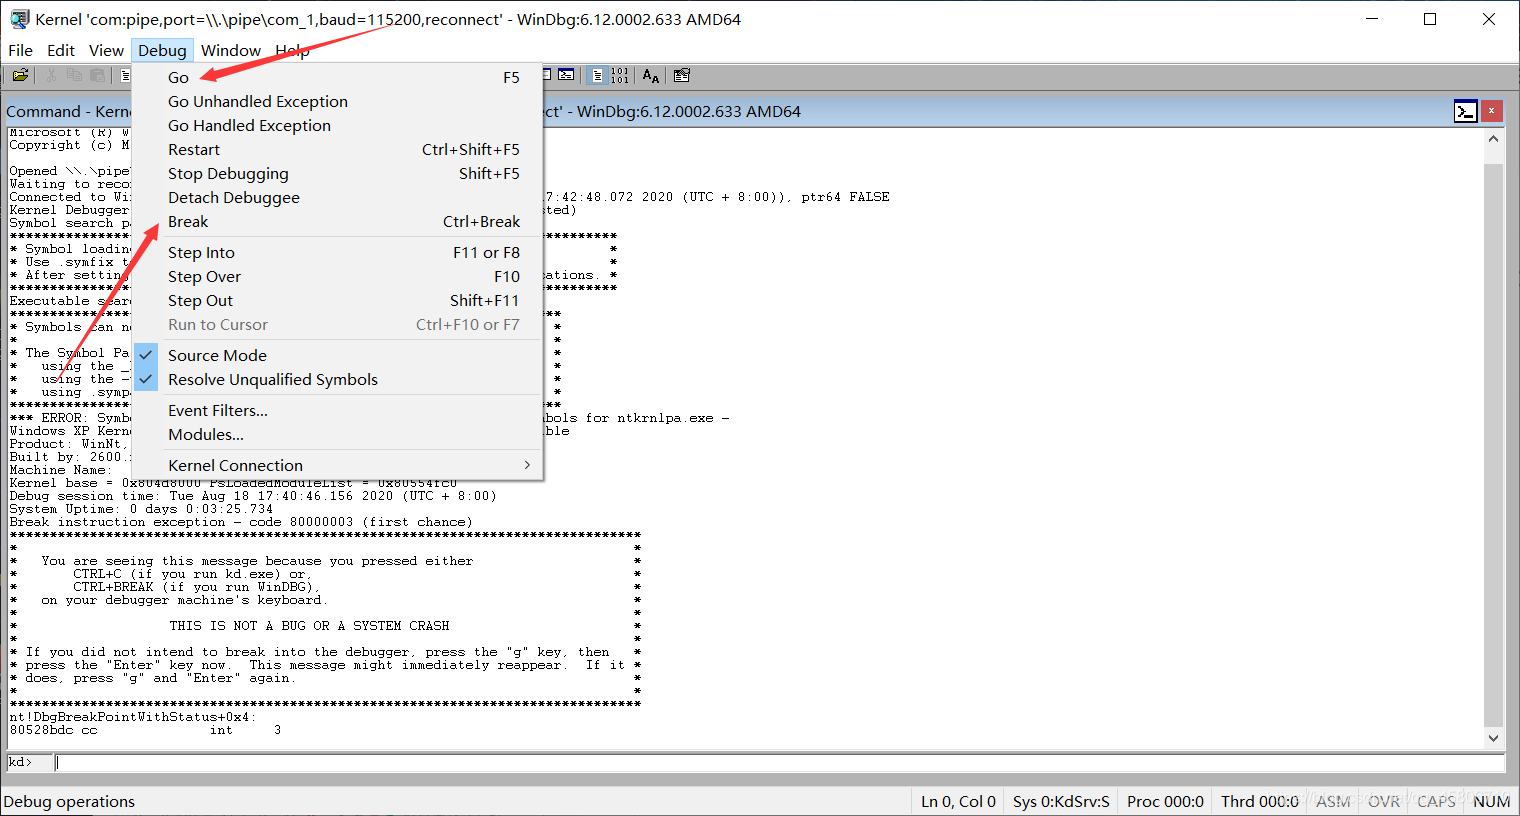Click the CAPS status bar indicator
Screen dimensions: 1520x816
click(x=1436, y=801)
